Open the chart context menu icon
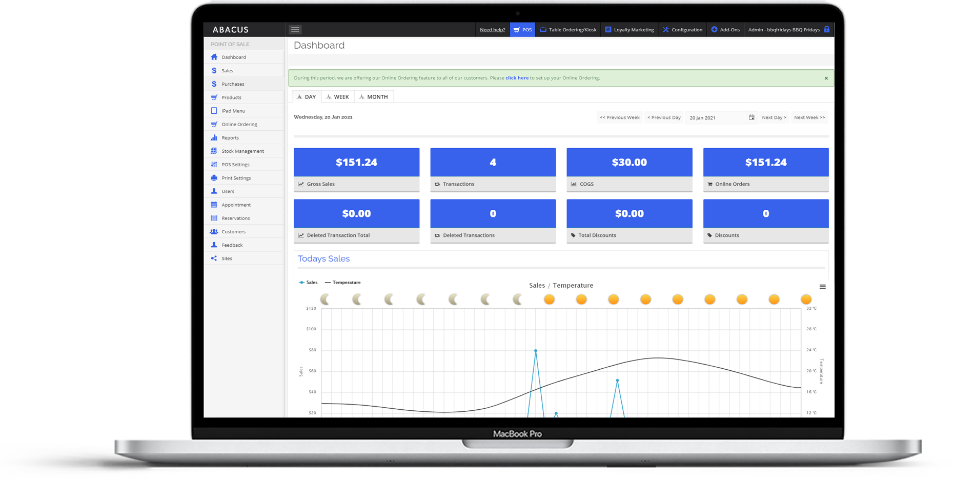This screenshot has height=480, width=956. (823, 286)
